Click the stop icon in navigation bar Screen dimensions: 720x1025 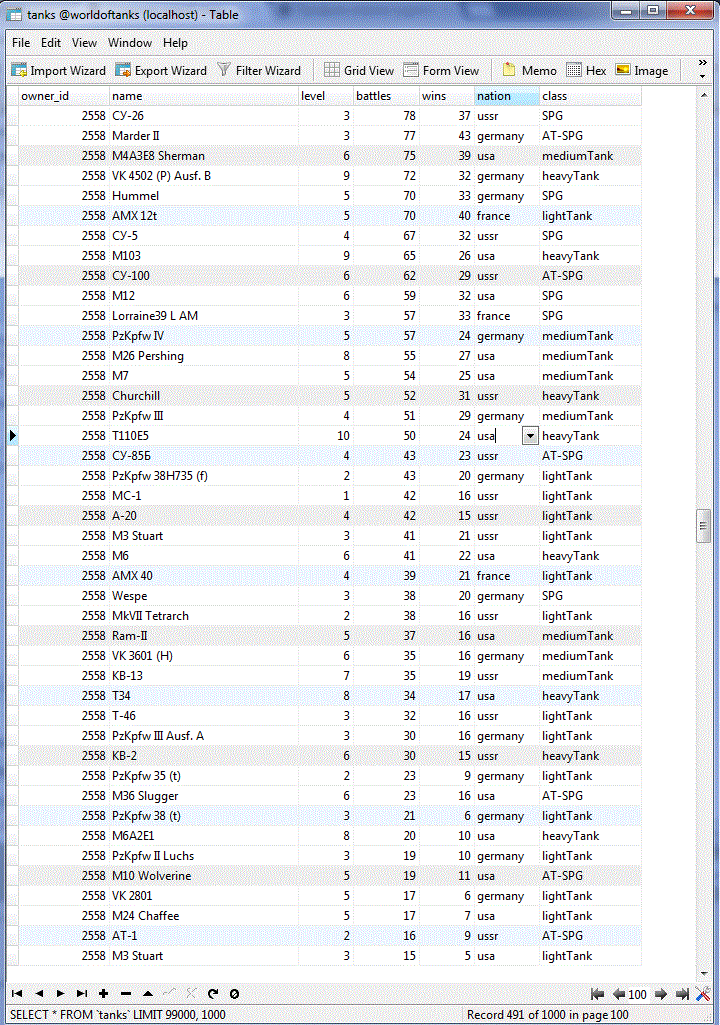pos(234,994)
